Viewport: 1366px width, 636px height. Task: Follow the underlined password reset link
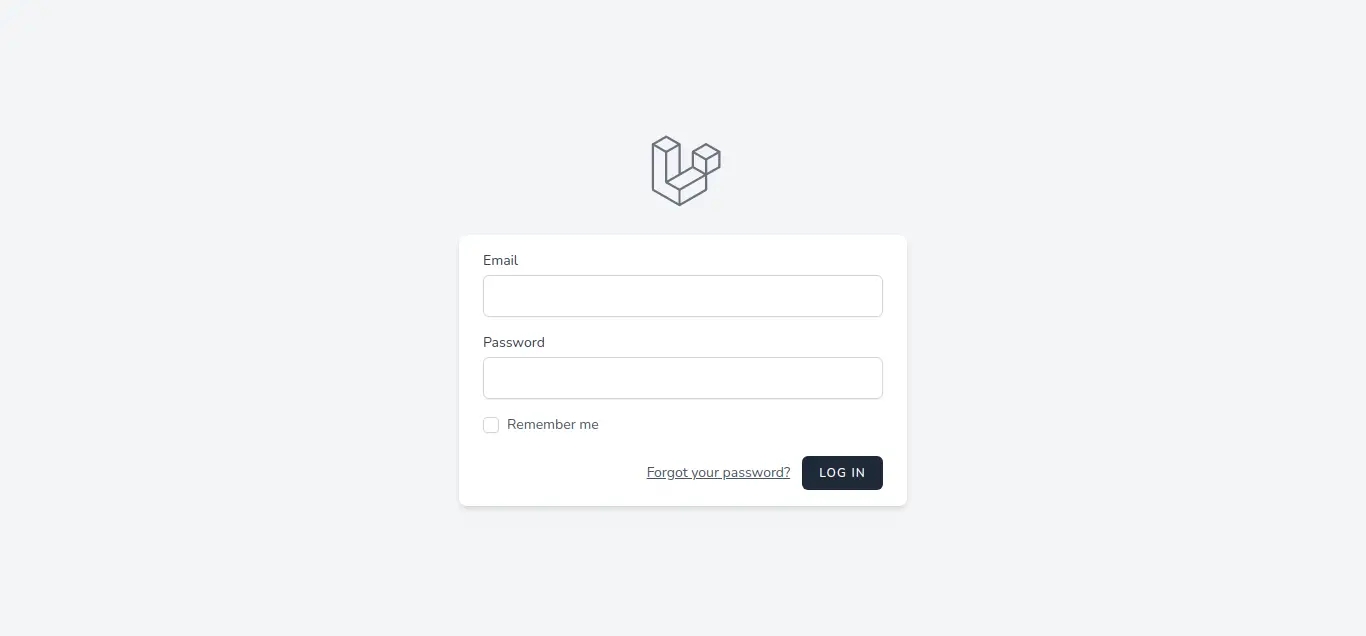(x=718, y=473)
